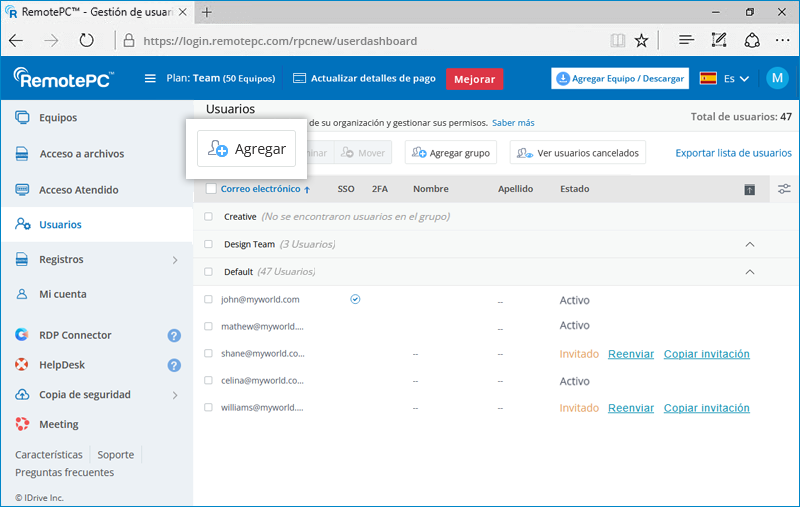Sort by Correo electrónico column header
Viewport: 800px width, 507px height.
[x=260, y=189]
